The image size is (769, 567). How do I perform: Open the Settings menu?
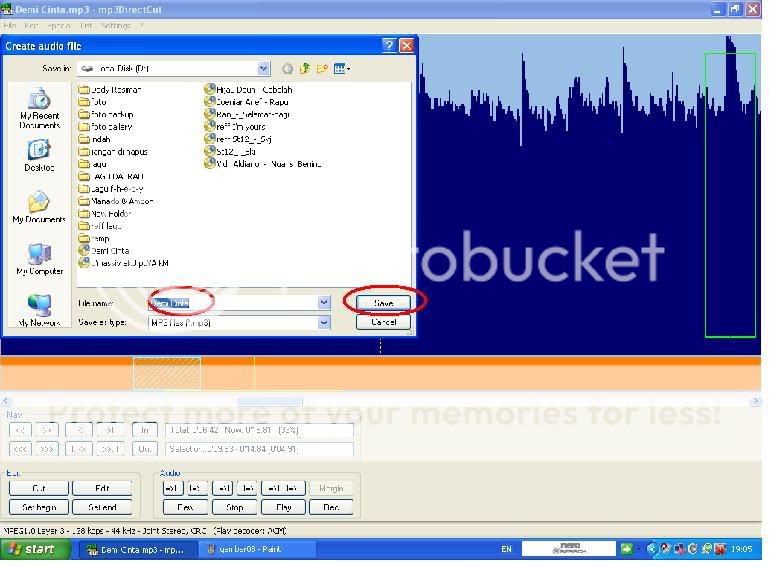tap(117, 25)
